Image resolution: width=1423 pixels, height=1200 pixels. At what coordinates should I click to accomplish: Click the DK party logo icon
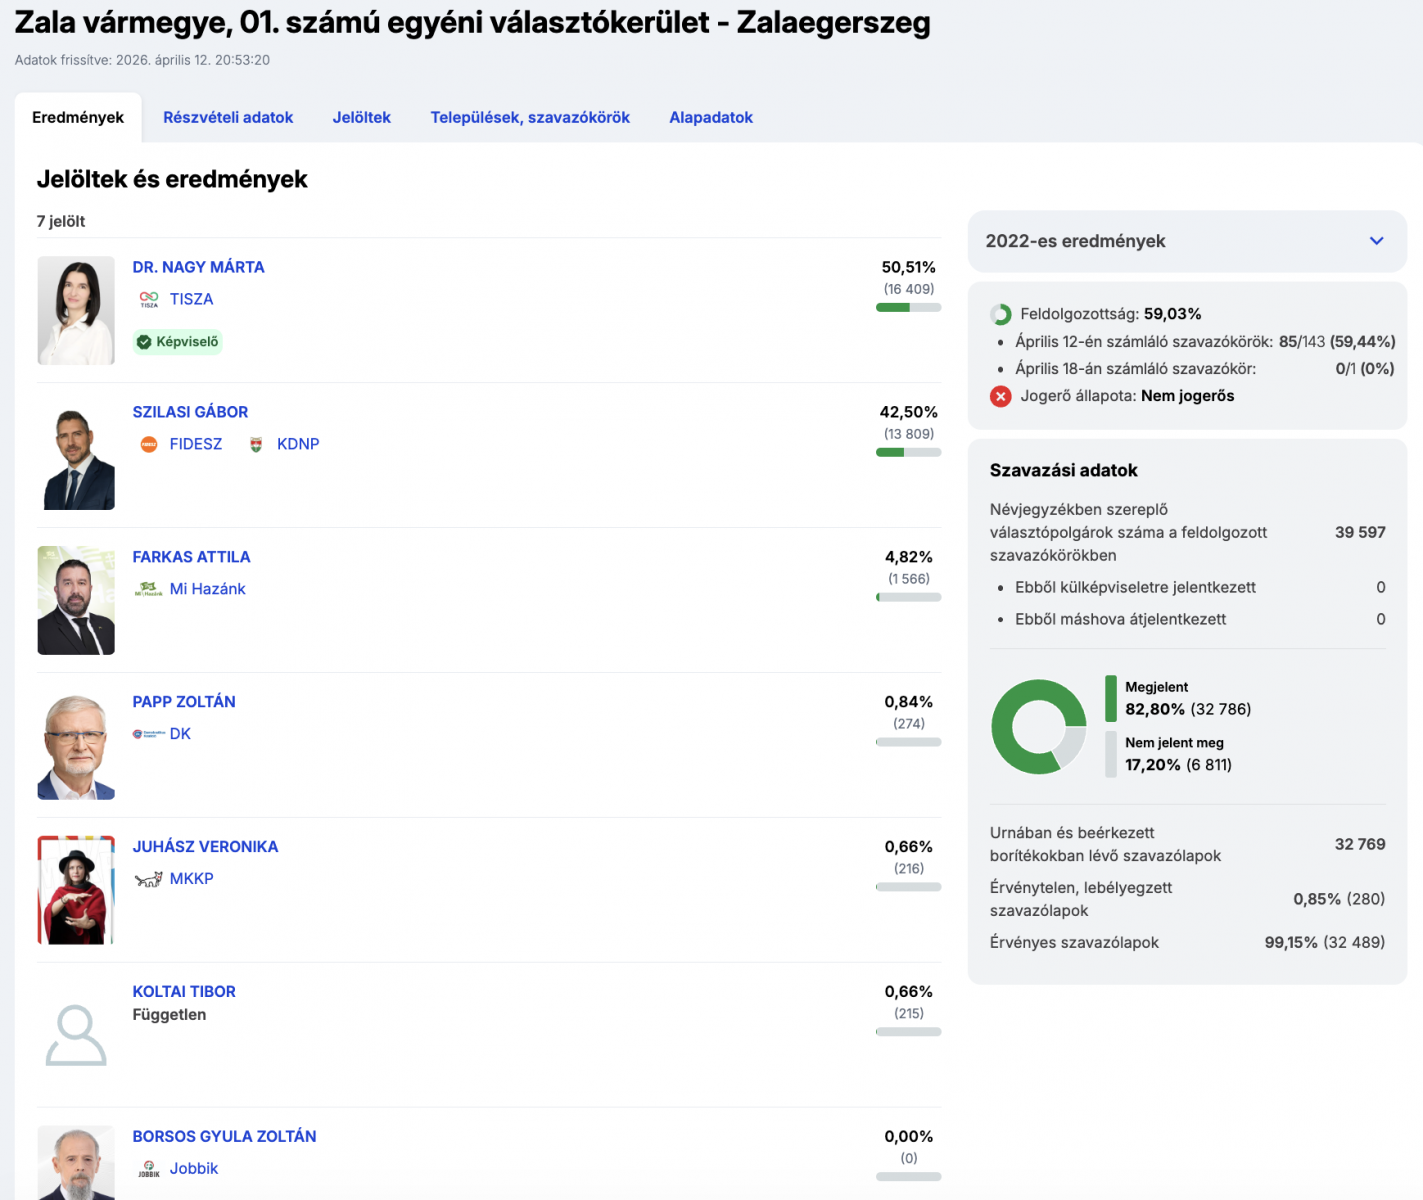click(149, 734)
